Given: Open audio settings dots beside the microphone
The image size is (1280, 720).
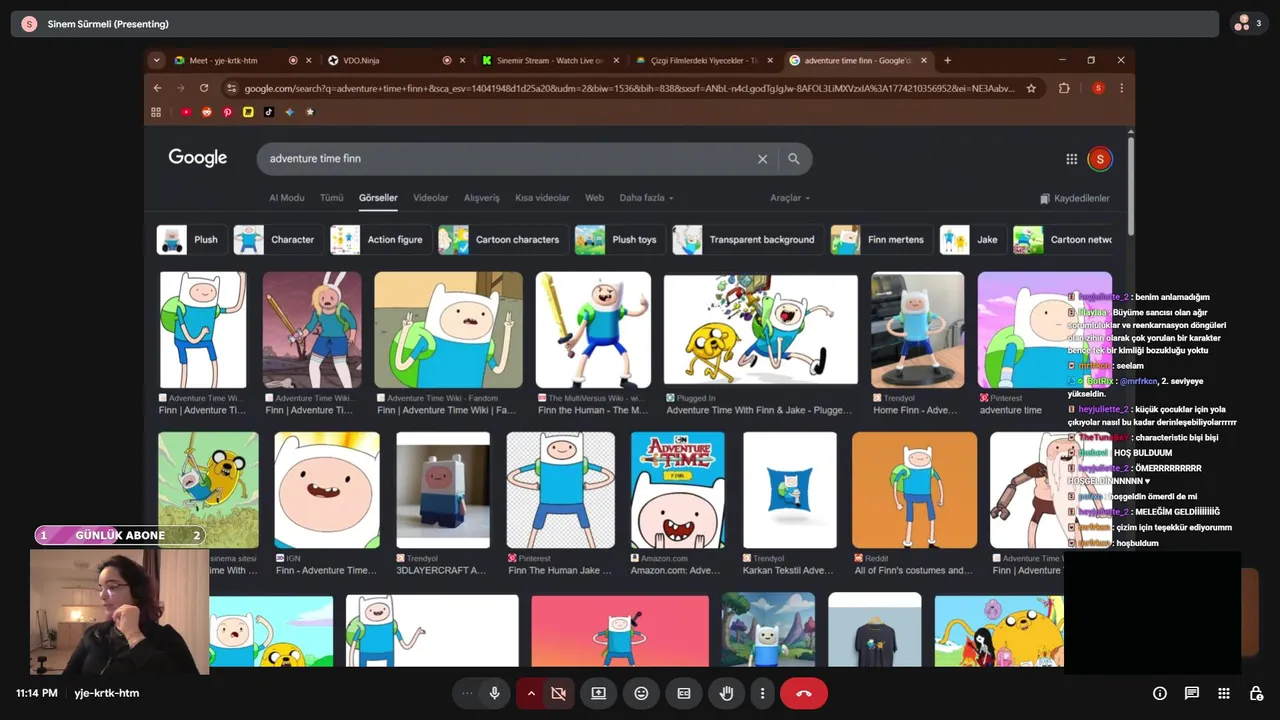Looking at the screenshot, I should tap(467, 693).
